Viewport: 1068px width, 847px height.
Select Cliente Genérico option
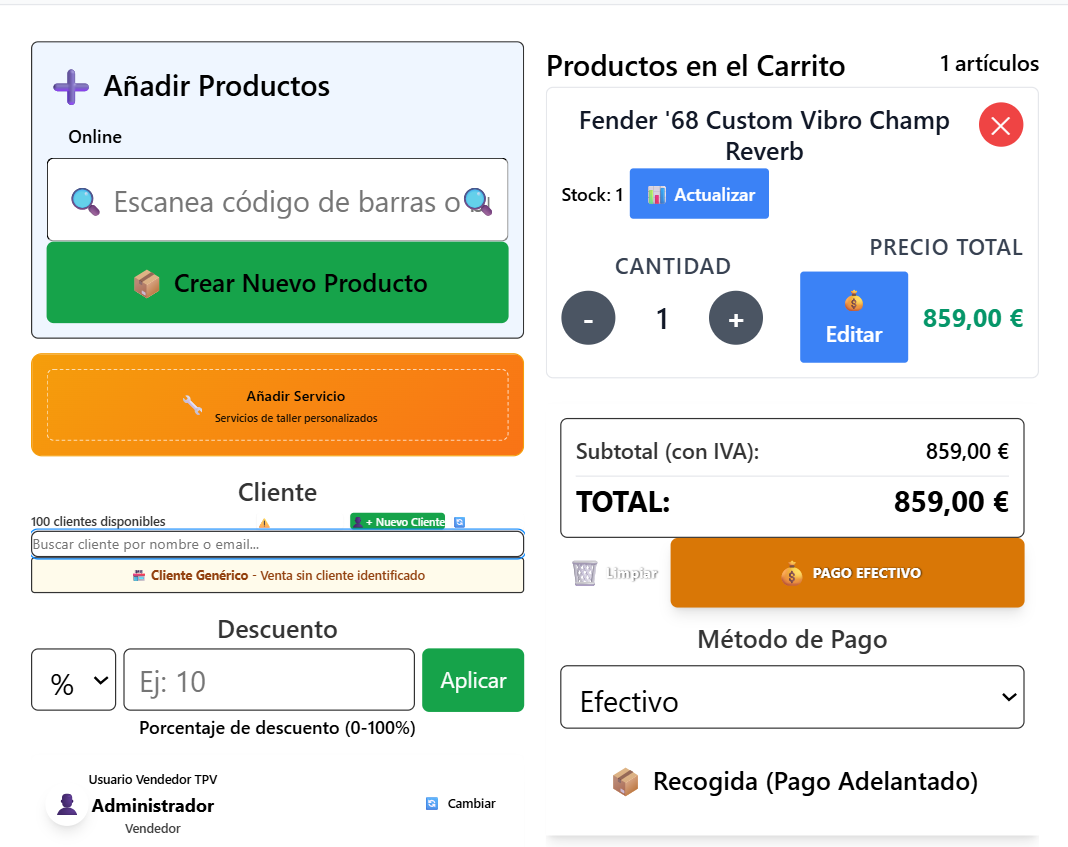point(277,576)
